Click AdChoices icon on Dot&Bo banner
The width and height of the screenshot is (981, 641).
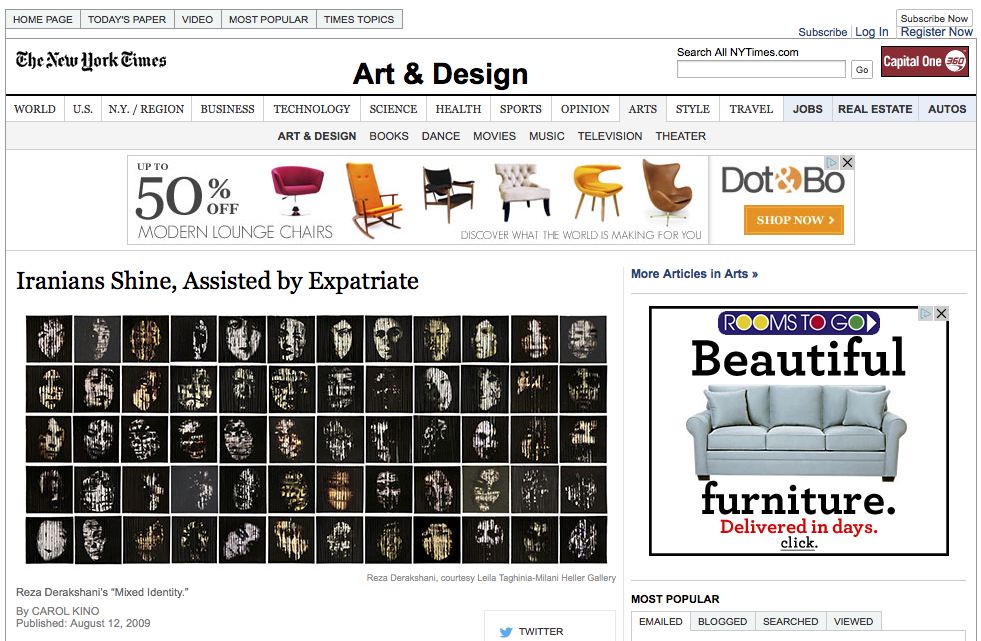pos(831,163)
